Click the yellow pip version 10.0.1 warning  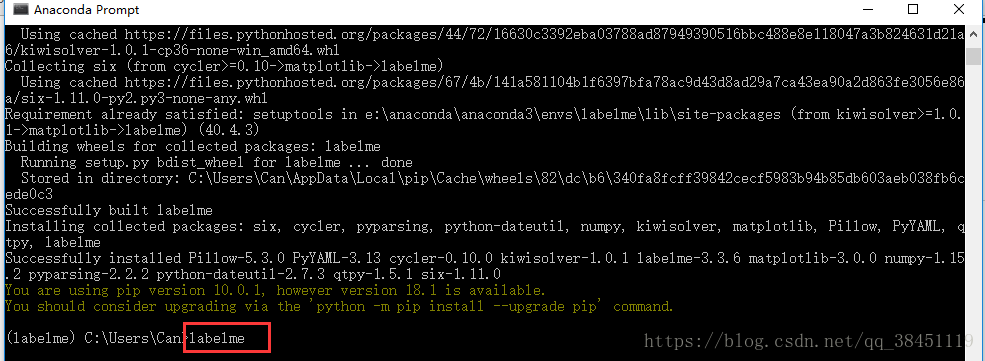[275, 291]
